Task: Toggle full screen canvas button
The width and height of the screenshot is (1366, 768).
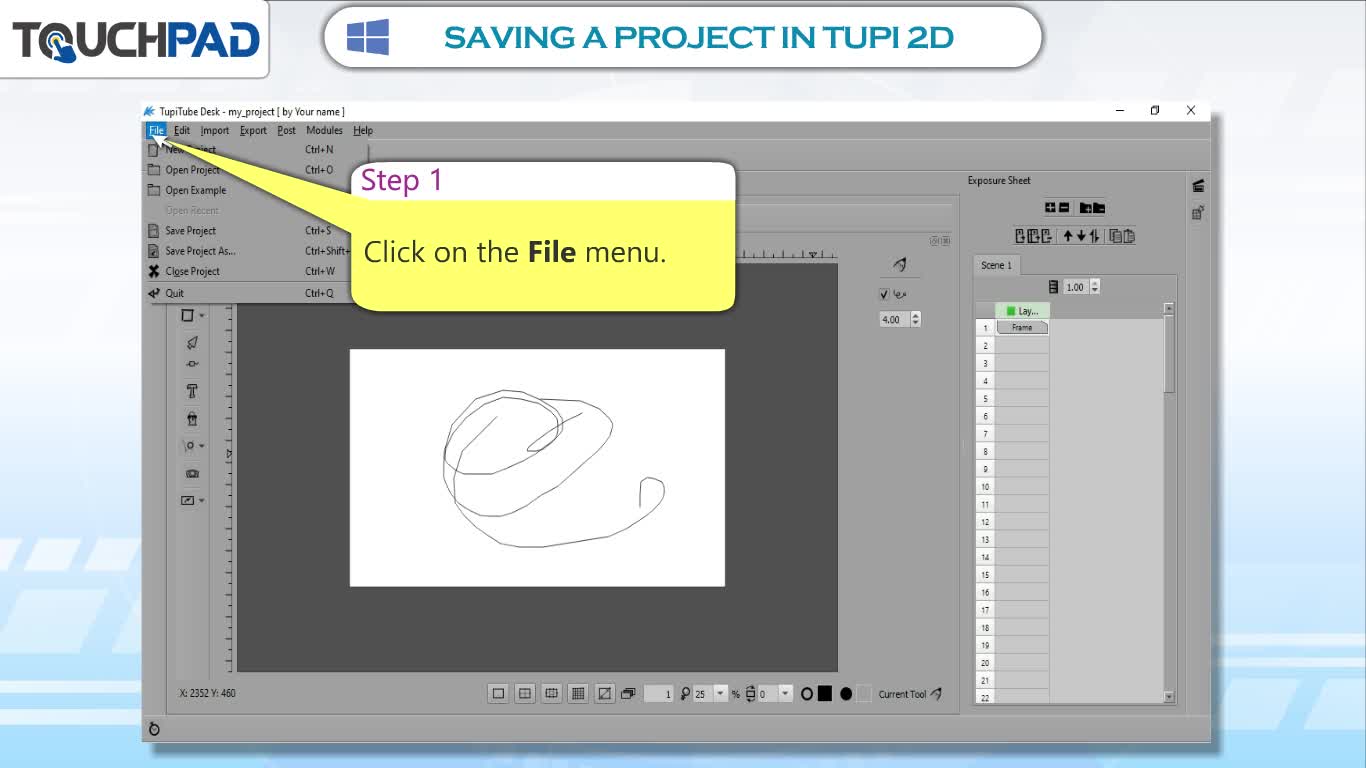Action: tap(604, 693)
